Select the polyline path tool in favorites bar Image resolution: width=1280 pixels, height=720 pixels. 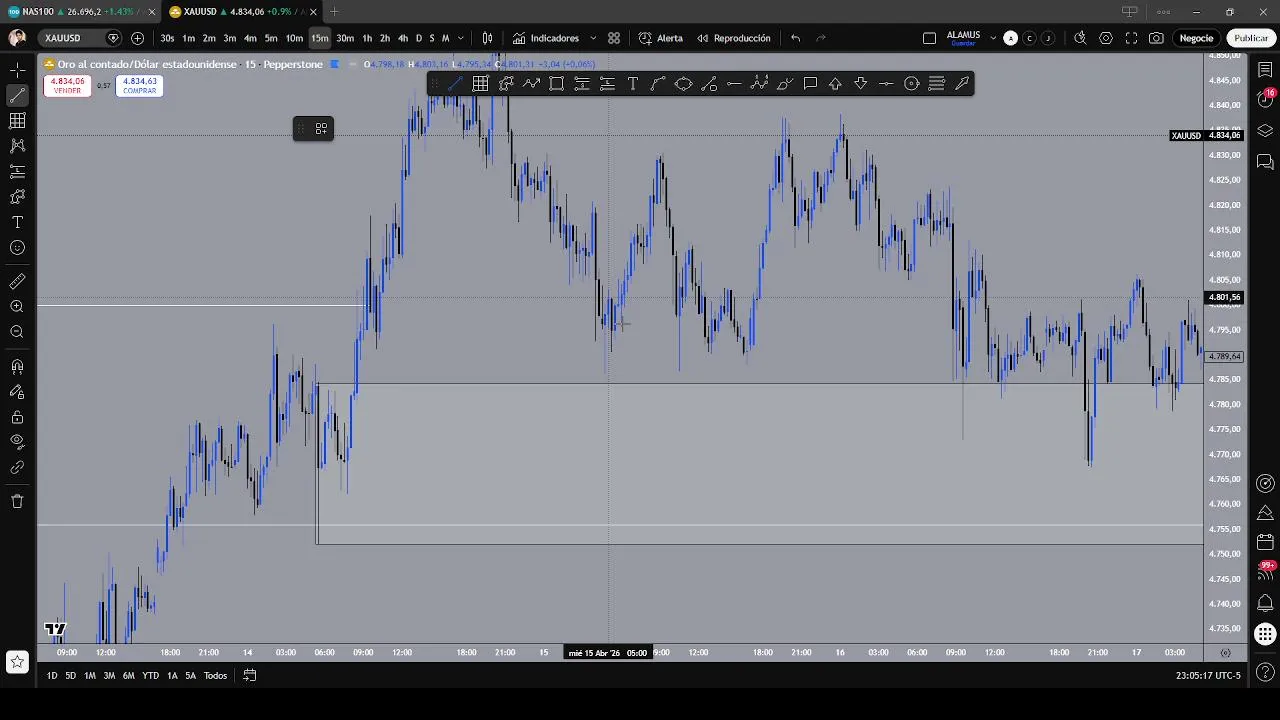(531, 84)
